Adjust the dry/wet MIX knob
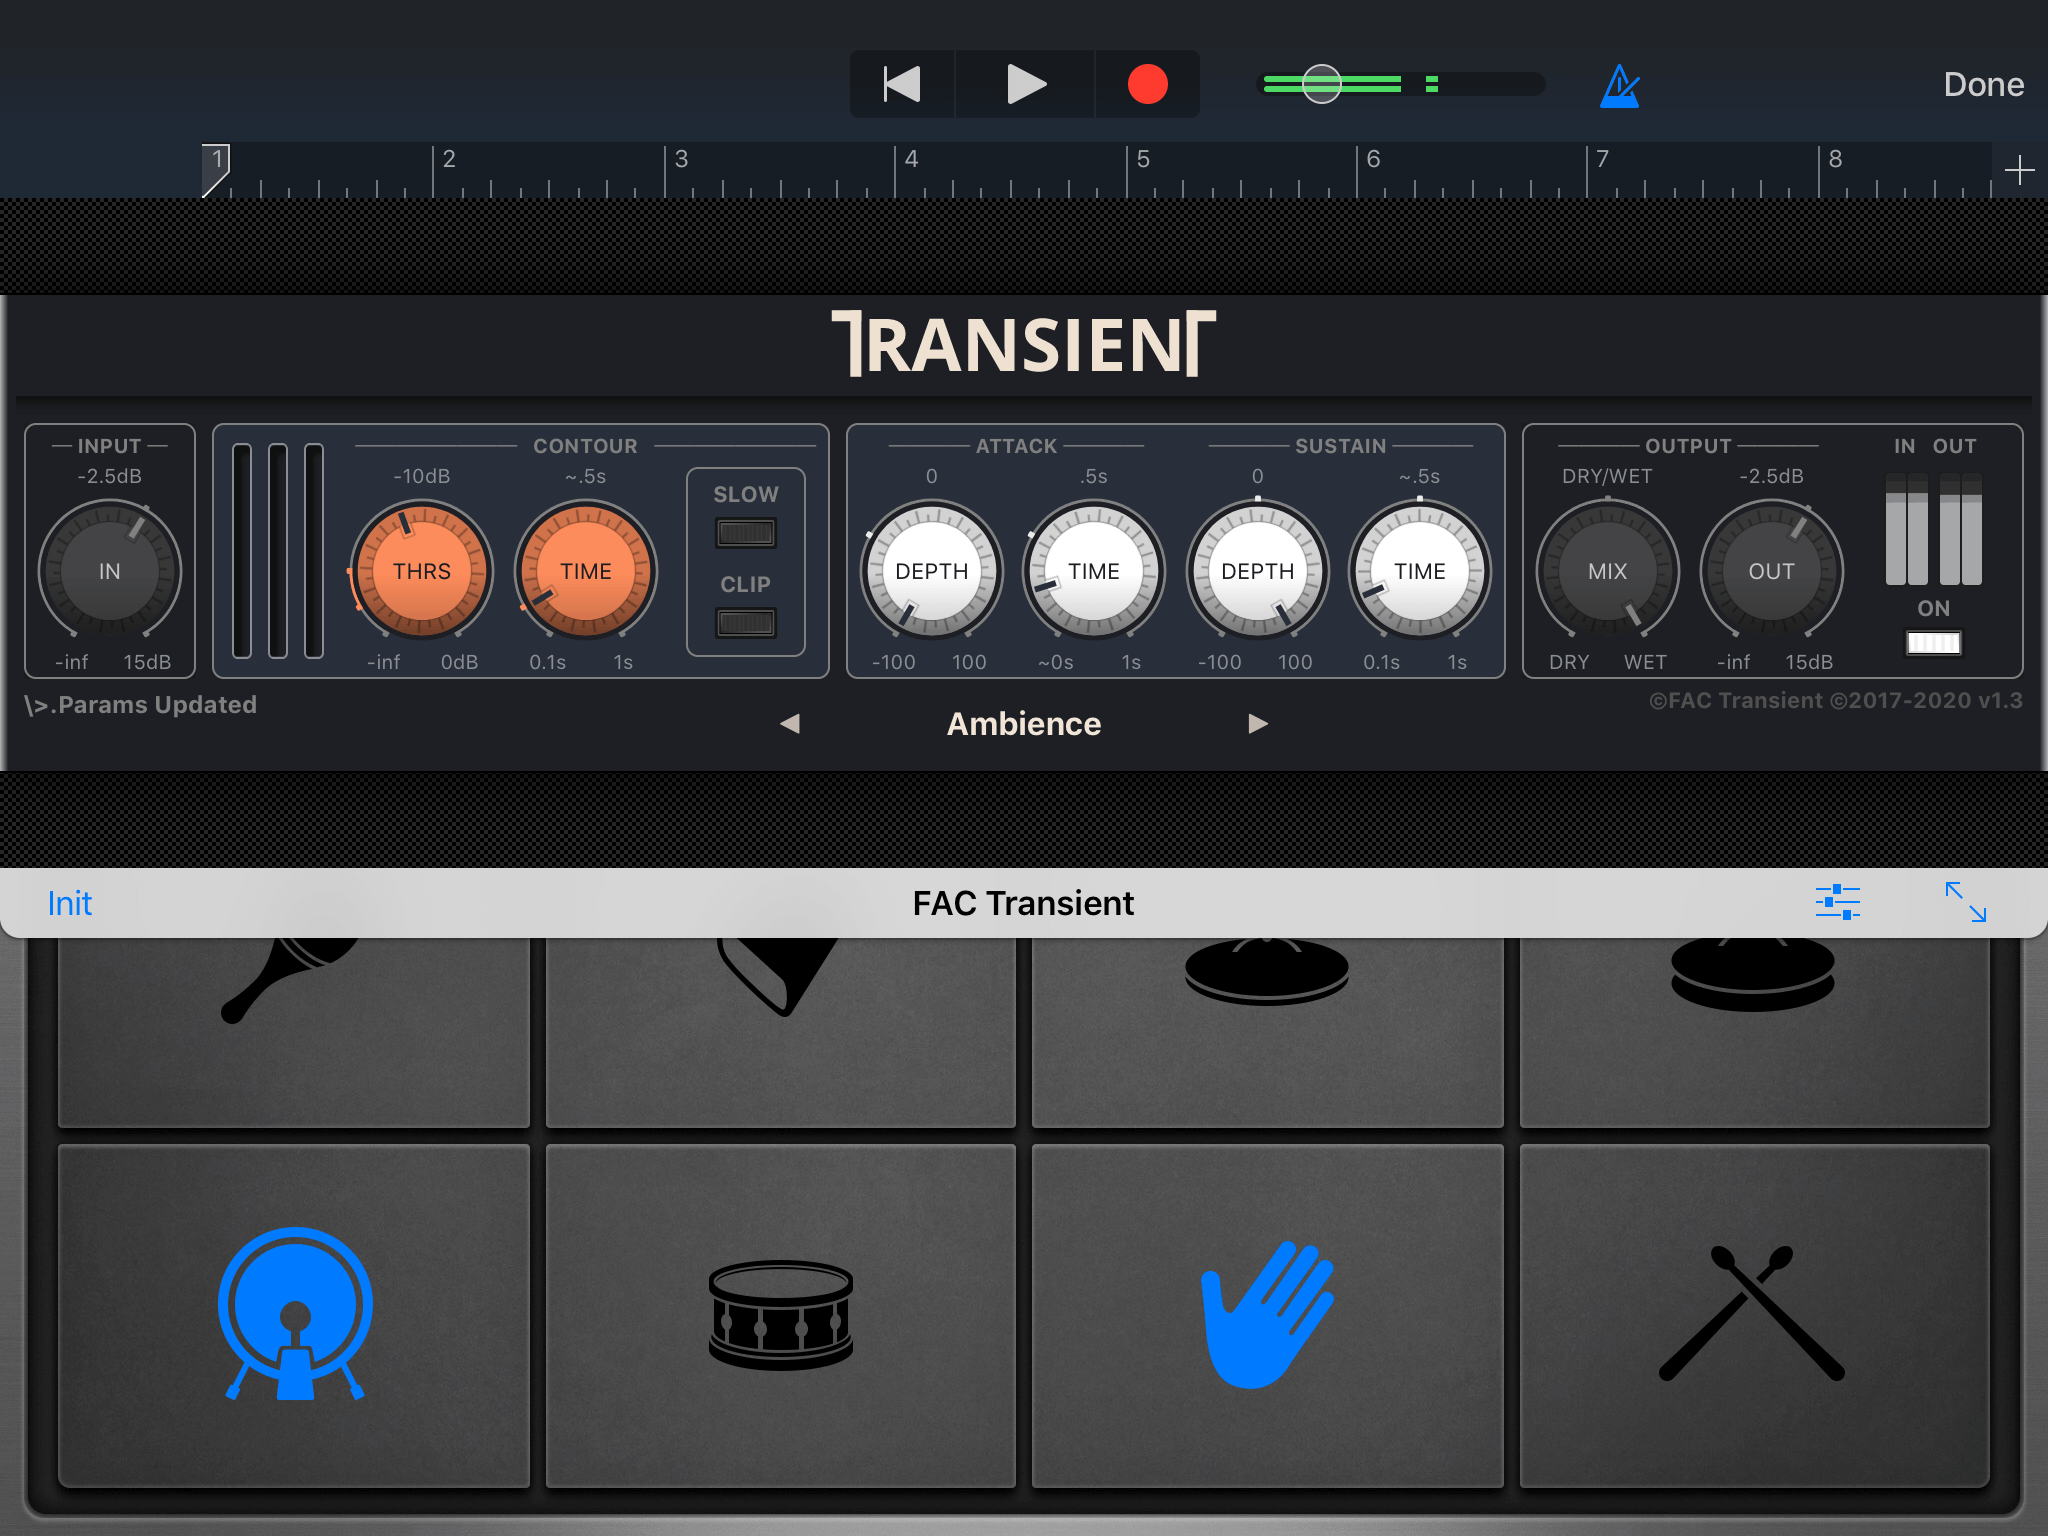Image resolution: width=2048 pixels, height=1536 pixels. pos(1608,571)
